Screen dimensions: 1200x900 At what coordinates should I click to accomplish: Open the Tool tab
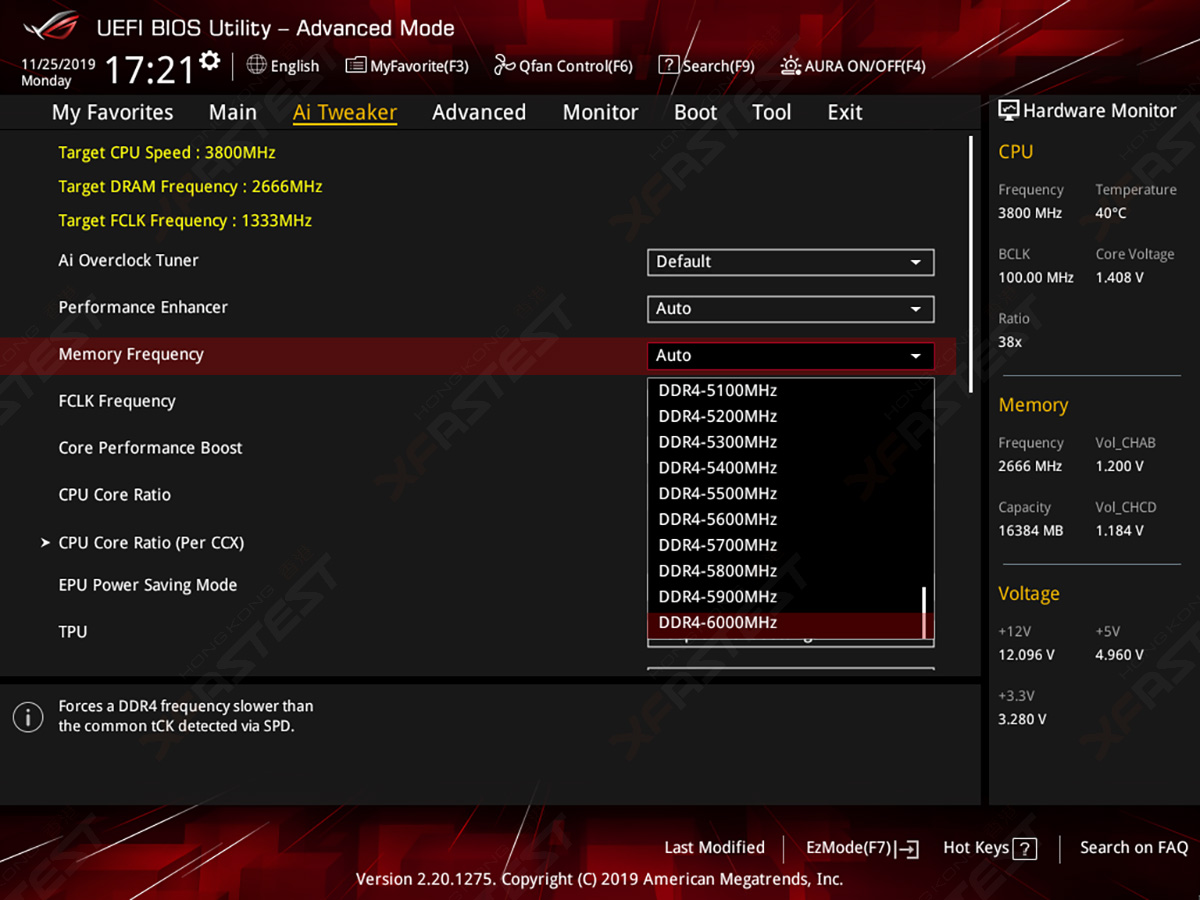coord(772,112)
